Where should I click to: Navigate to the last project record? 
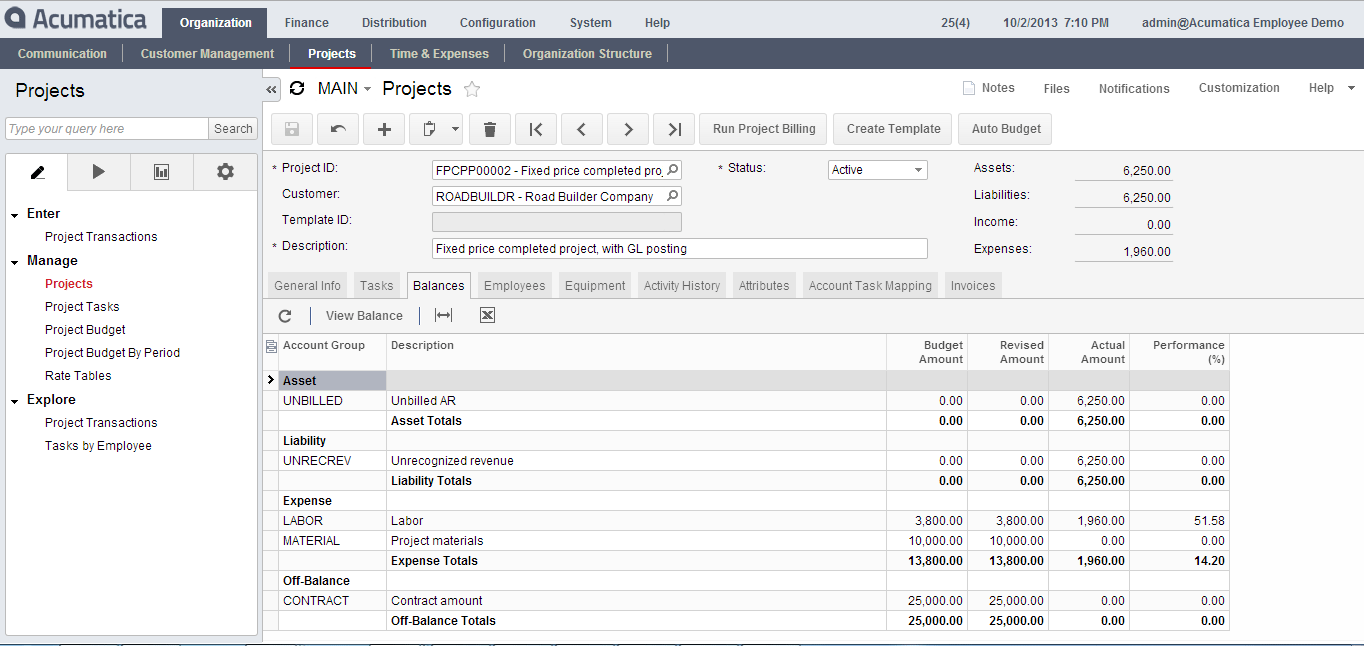673,128
